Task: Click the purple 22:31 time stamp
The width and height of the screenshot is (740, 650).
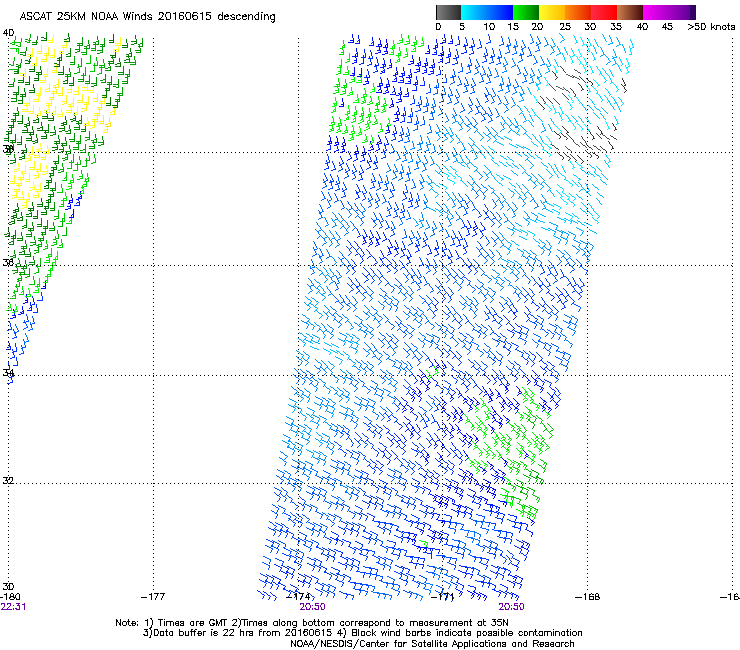Action: tap(13, 607)
